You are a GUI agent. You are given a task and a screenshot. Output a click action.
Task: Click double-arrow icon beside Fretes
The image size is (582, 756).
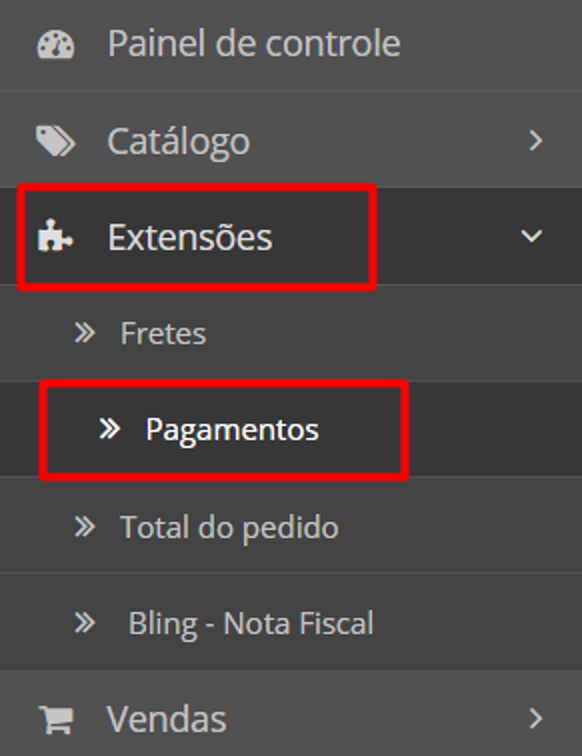pyautogui.click(x=85, y=333)
